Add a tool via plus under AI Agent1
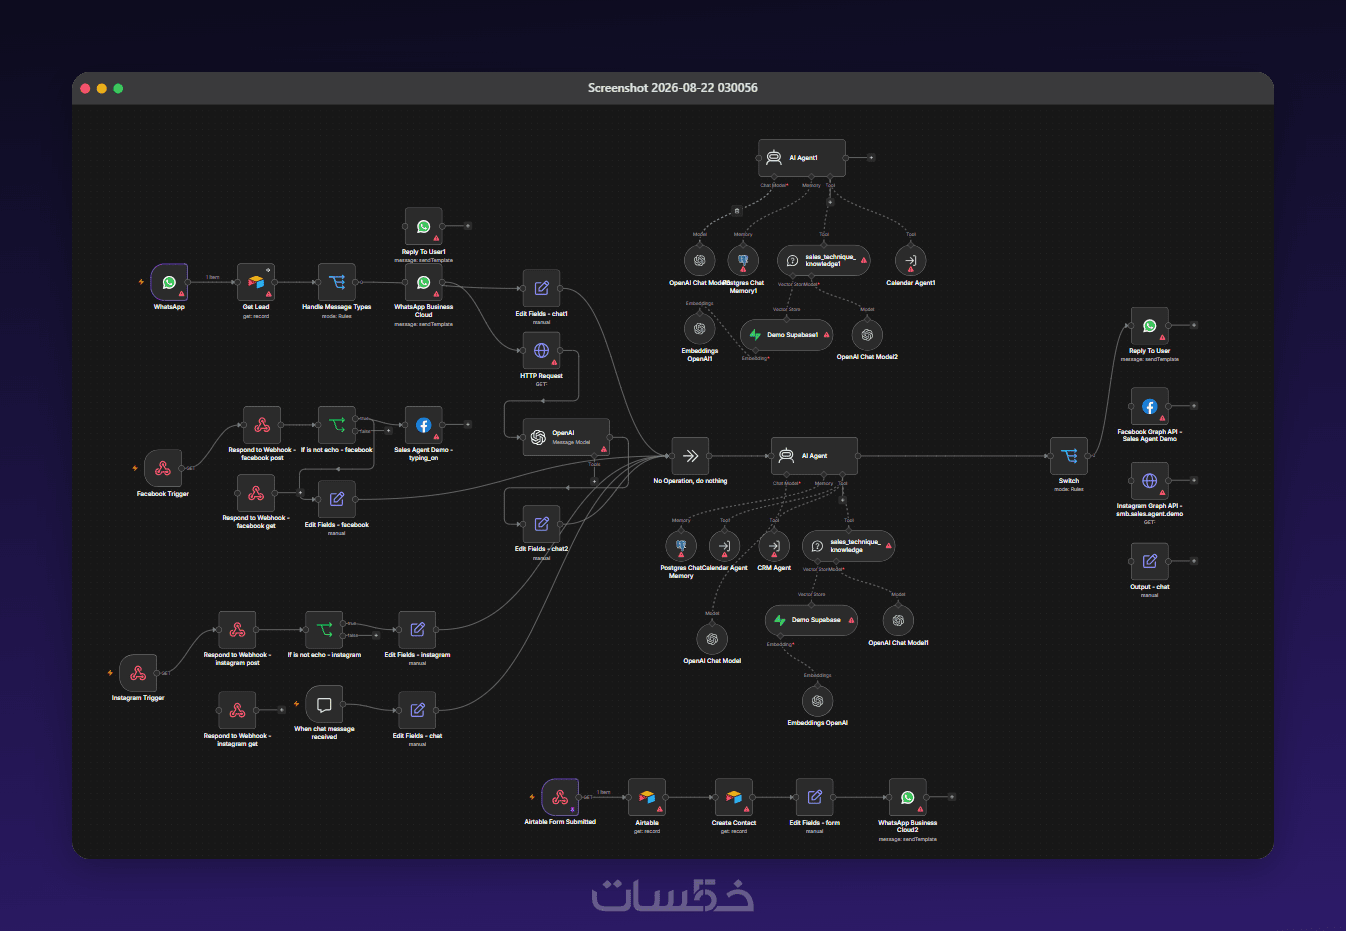The width and height of the screenshot is (1346, 931). pyautogui.click(x=830, y=202)
